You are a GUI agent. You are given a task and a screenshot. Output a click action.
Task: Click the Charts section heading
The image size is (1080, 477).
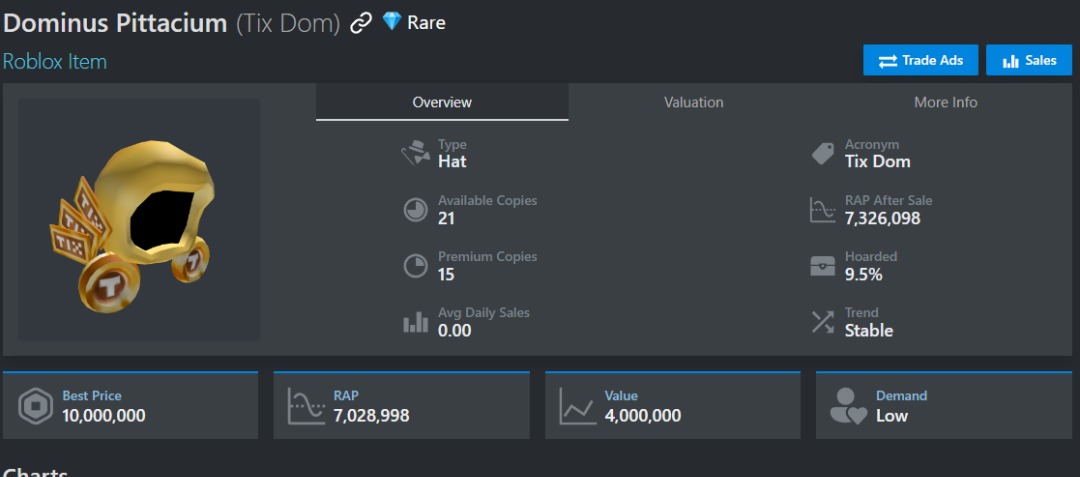(36, 472)
